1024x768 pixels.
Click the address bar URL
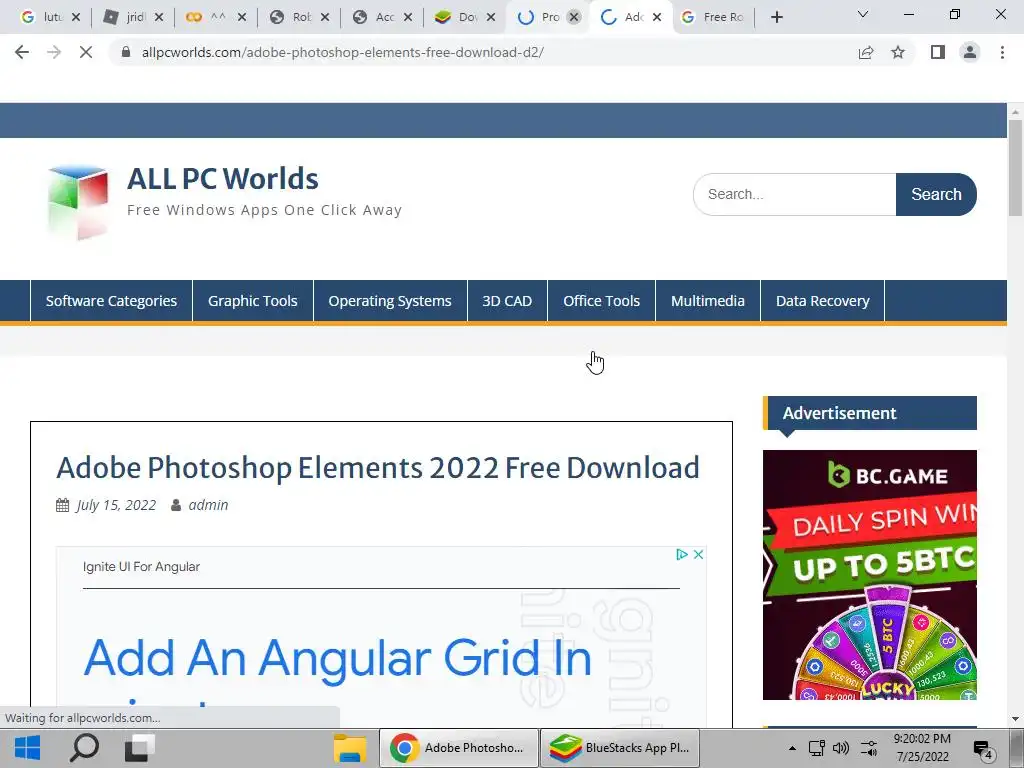[x=342, y=52]
